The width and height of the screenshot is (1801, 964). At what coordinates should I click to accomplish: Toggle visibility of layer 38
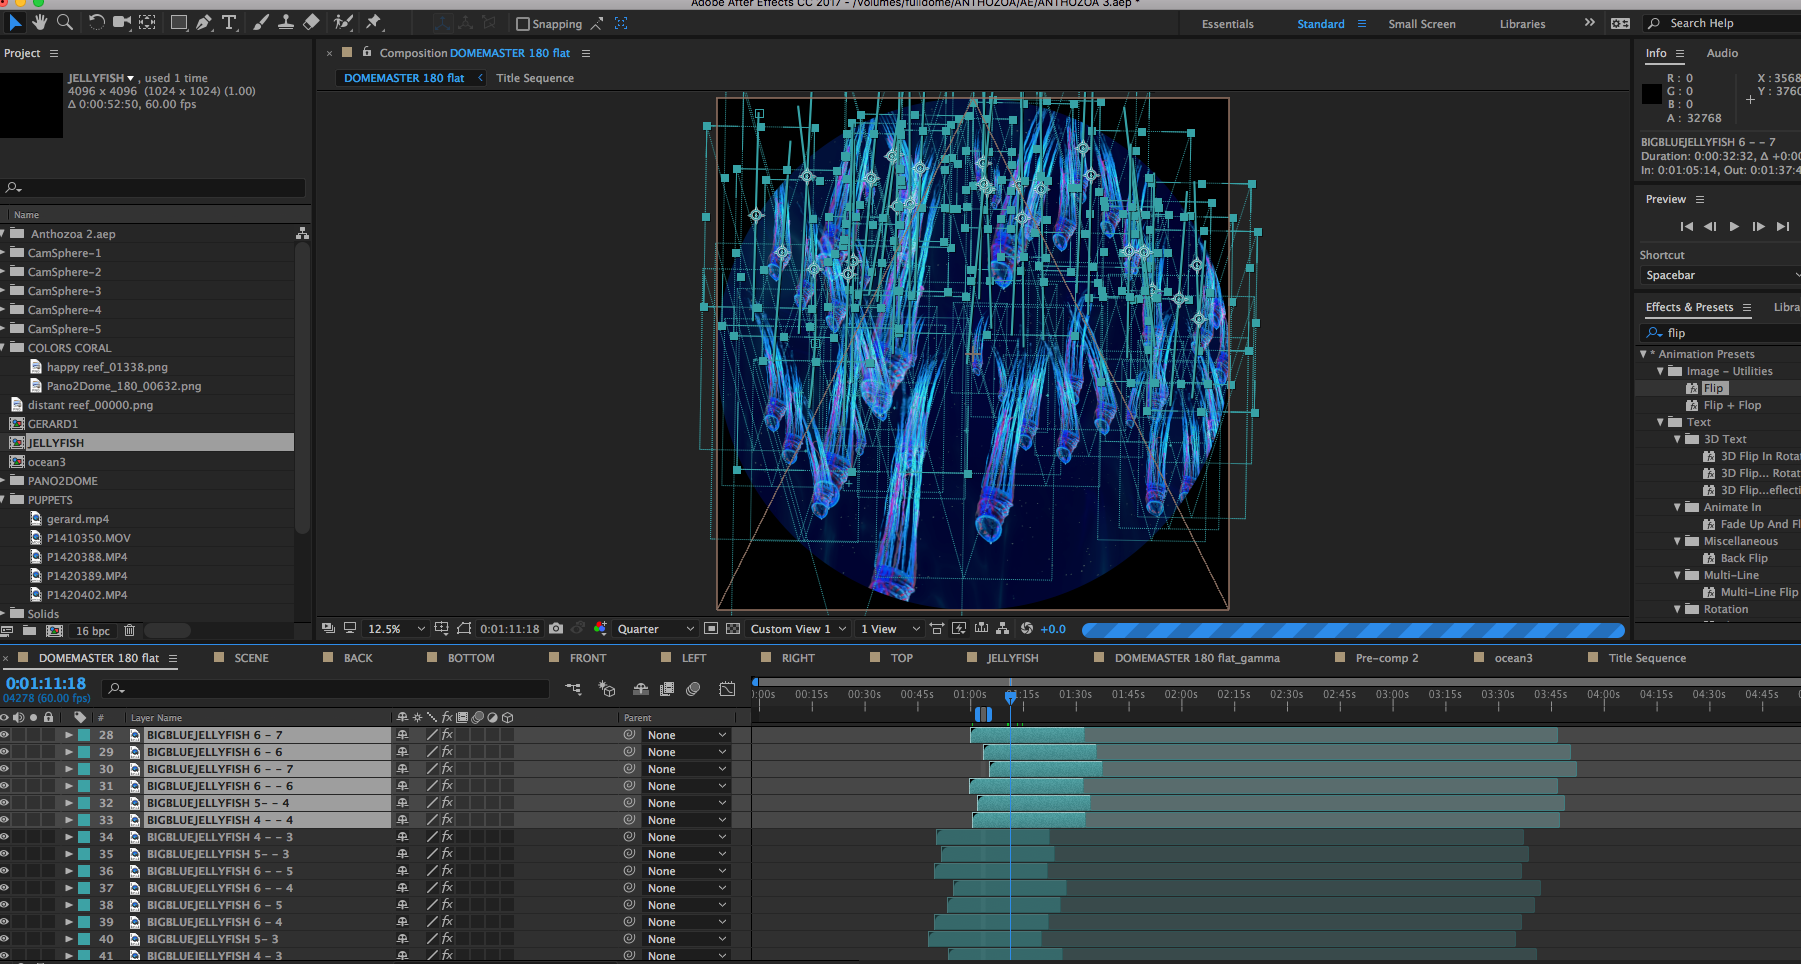point(5,905)
